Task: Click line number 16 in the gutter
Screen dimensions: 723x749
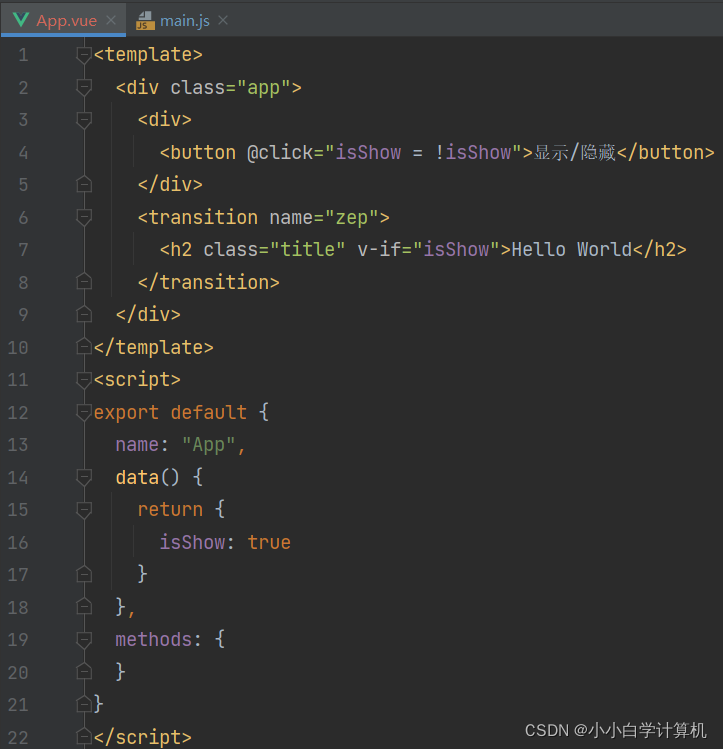Action: (18, 543)
